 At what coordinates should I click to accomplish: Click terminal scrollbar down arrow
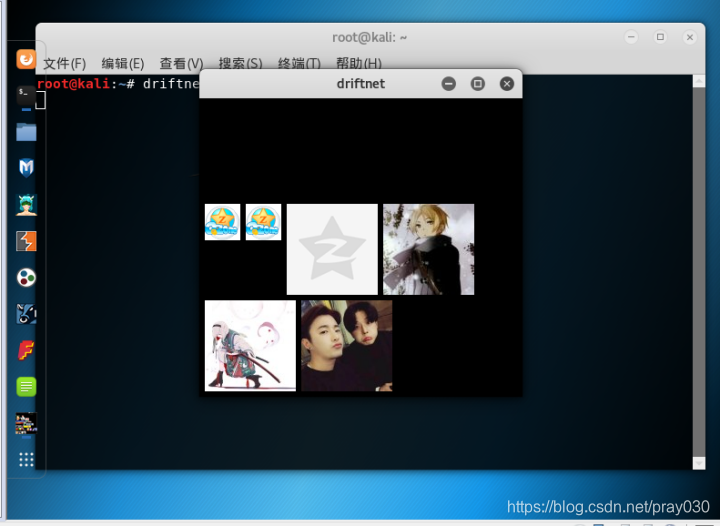(x=699, y=463)
